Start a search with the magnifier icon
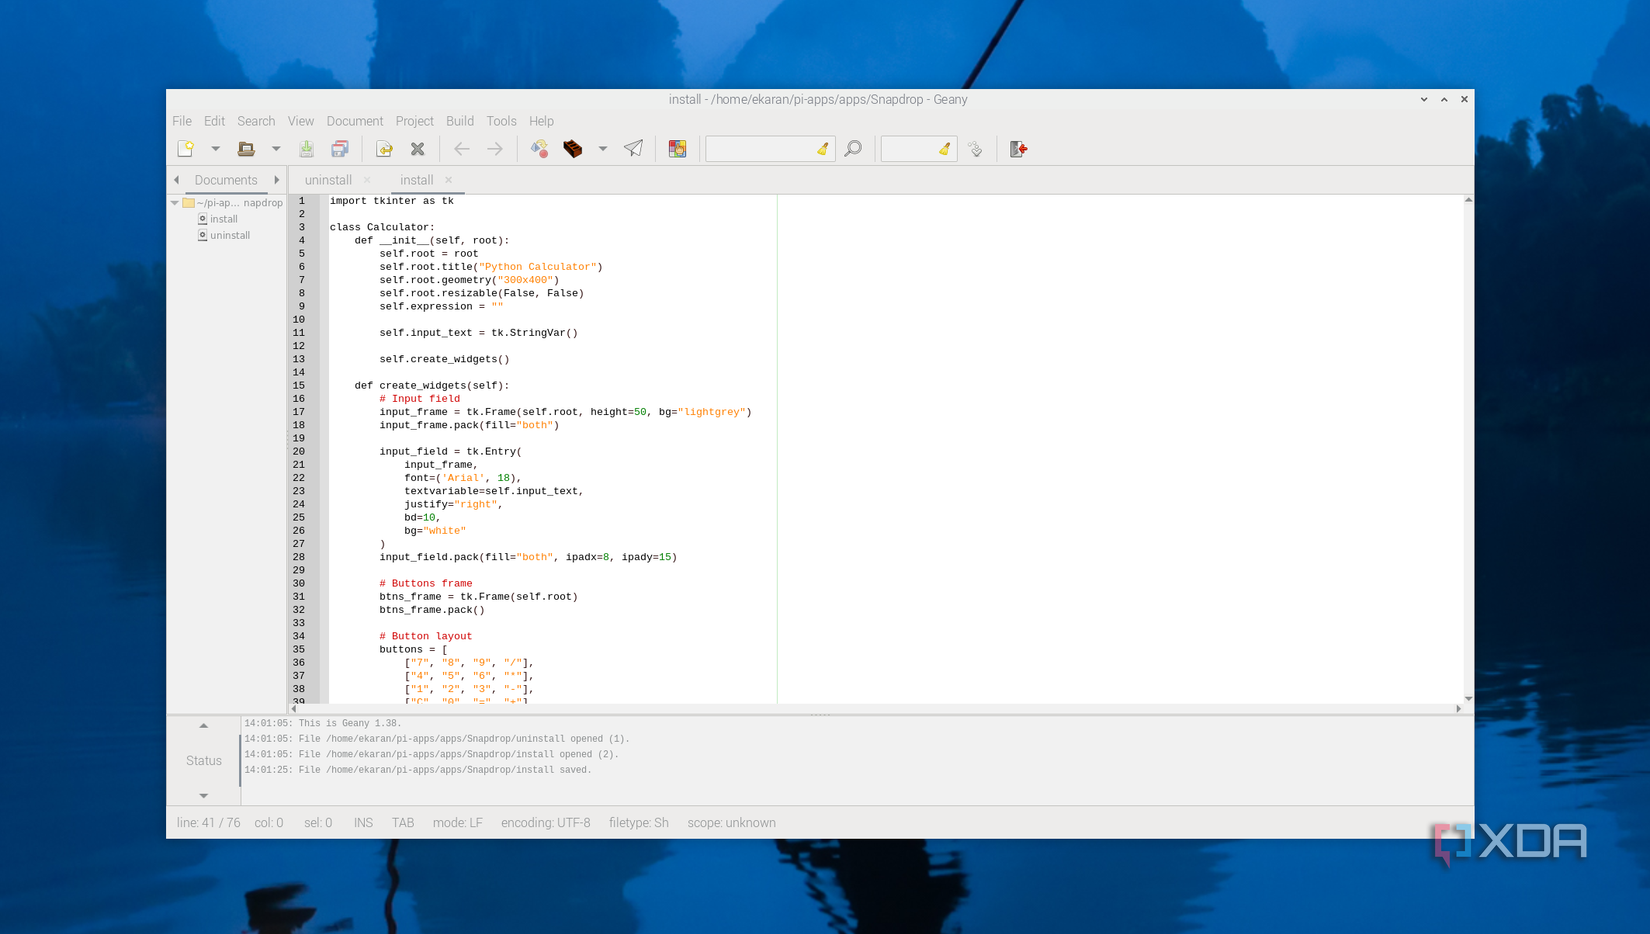 coord(853,148)
